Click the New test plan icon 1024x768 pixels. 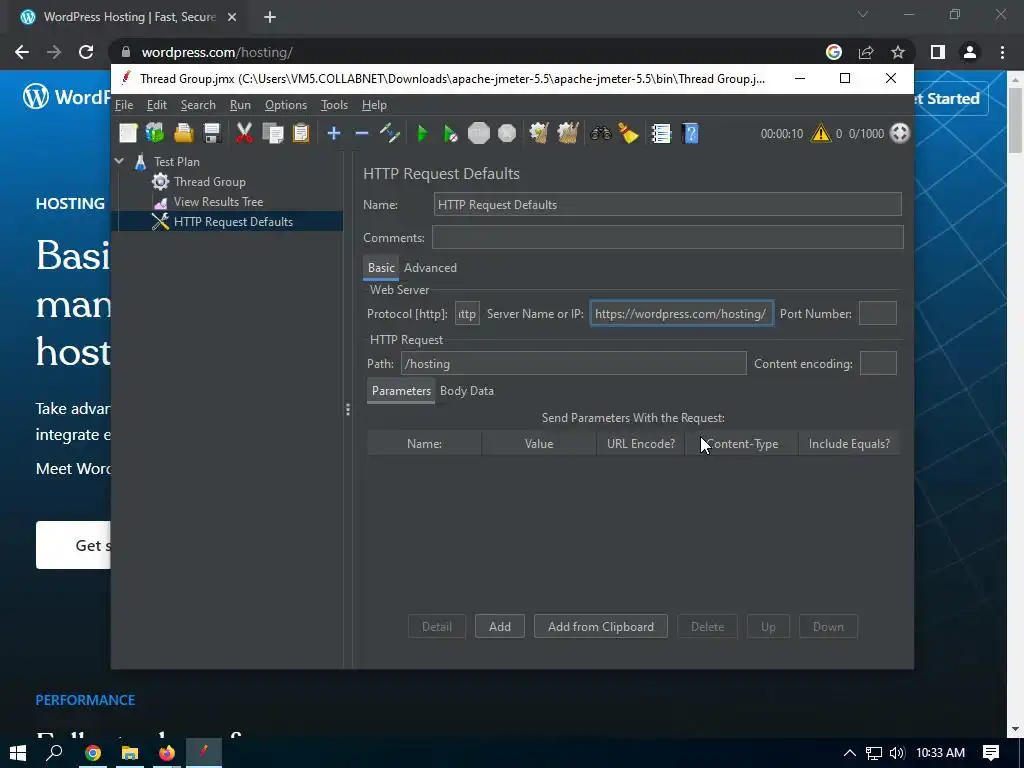pyautogui.click(x=128, y=133)
